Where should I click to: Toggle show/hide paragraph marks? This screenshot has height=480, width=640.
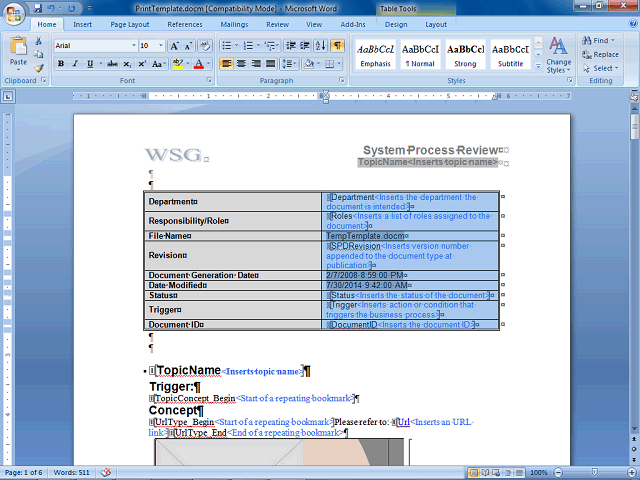(338, 46)
